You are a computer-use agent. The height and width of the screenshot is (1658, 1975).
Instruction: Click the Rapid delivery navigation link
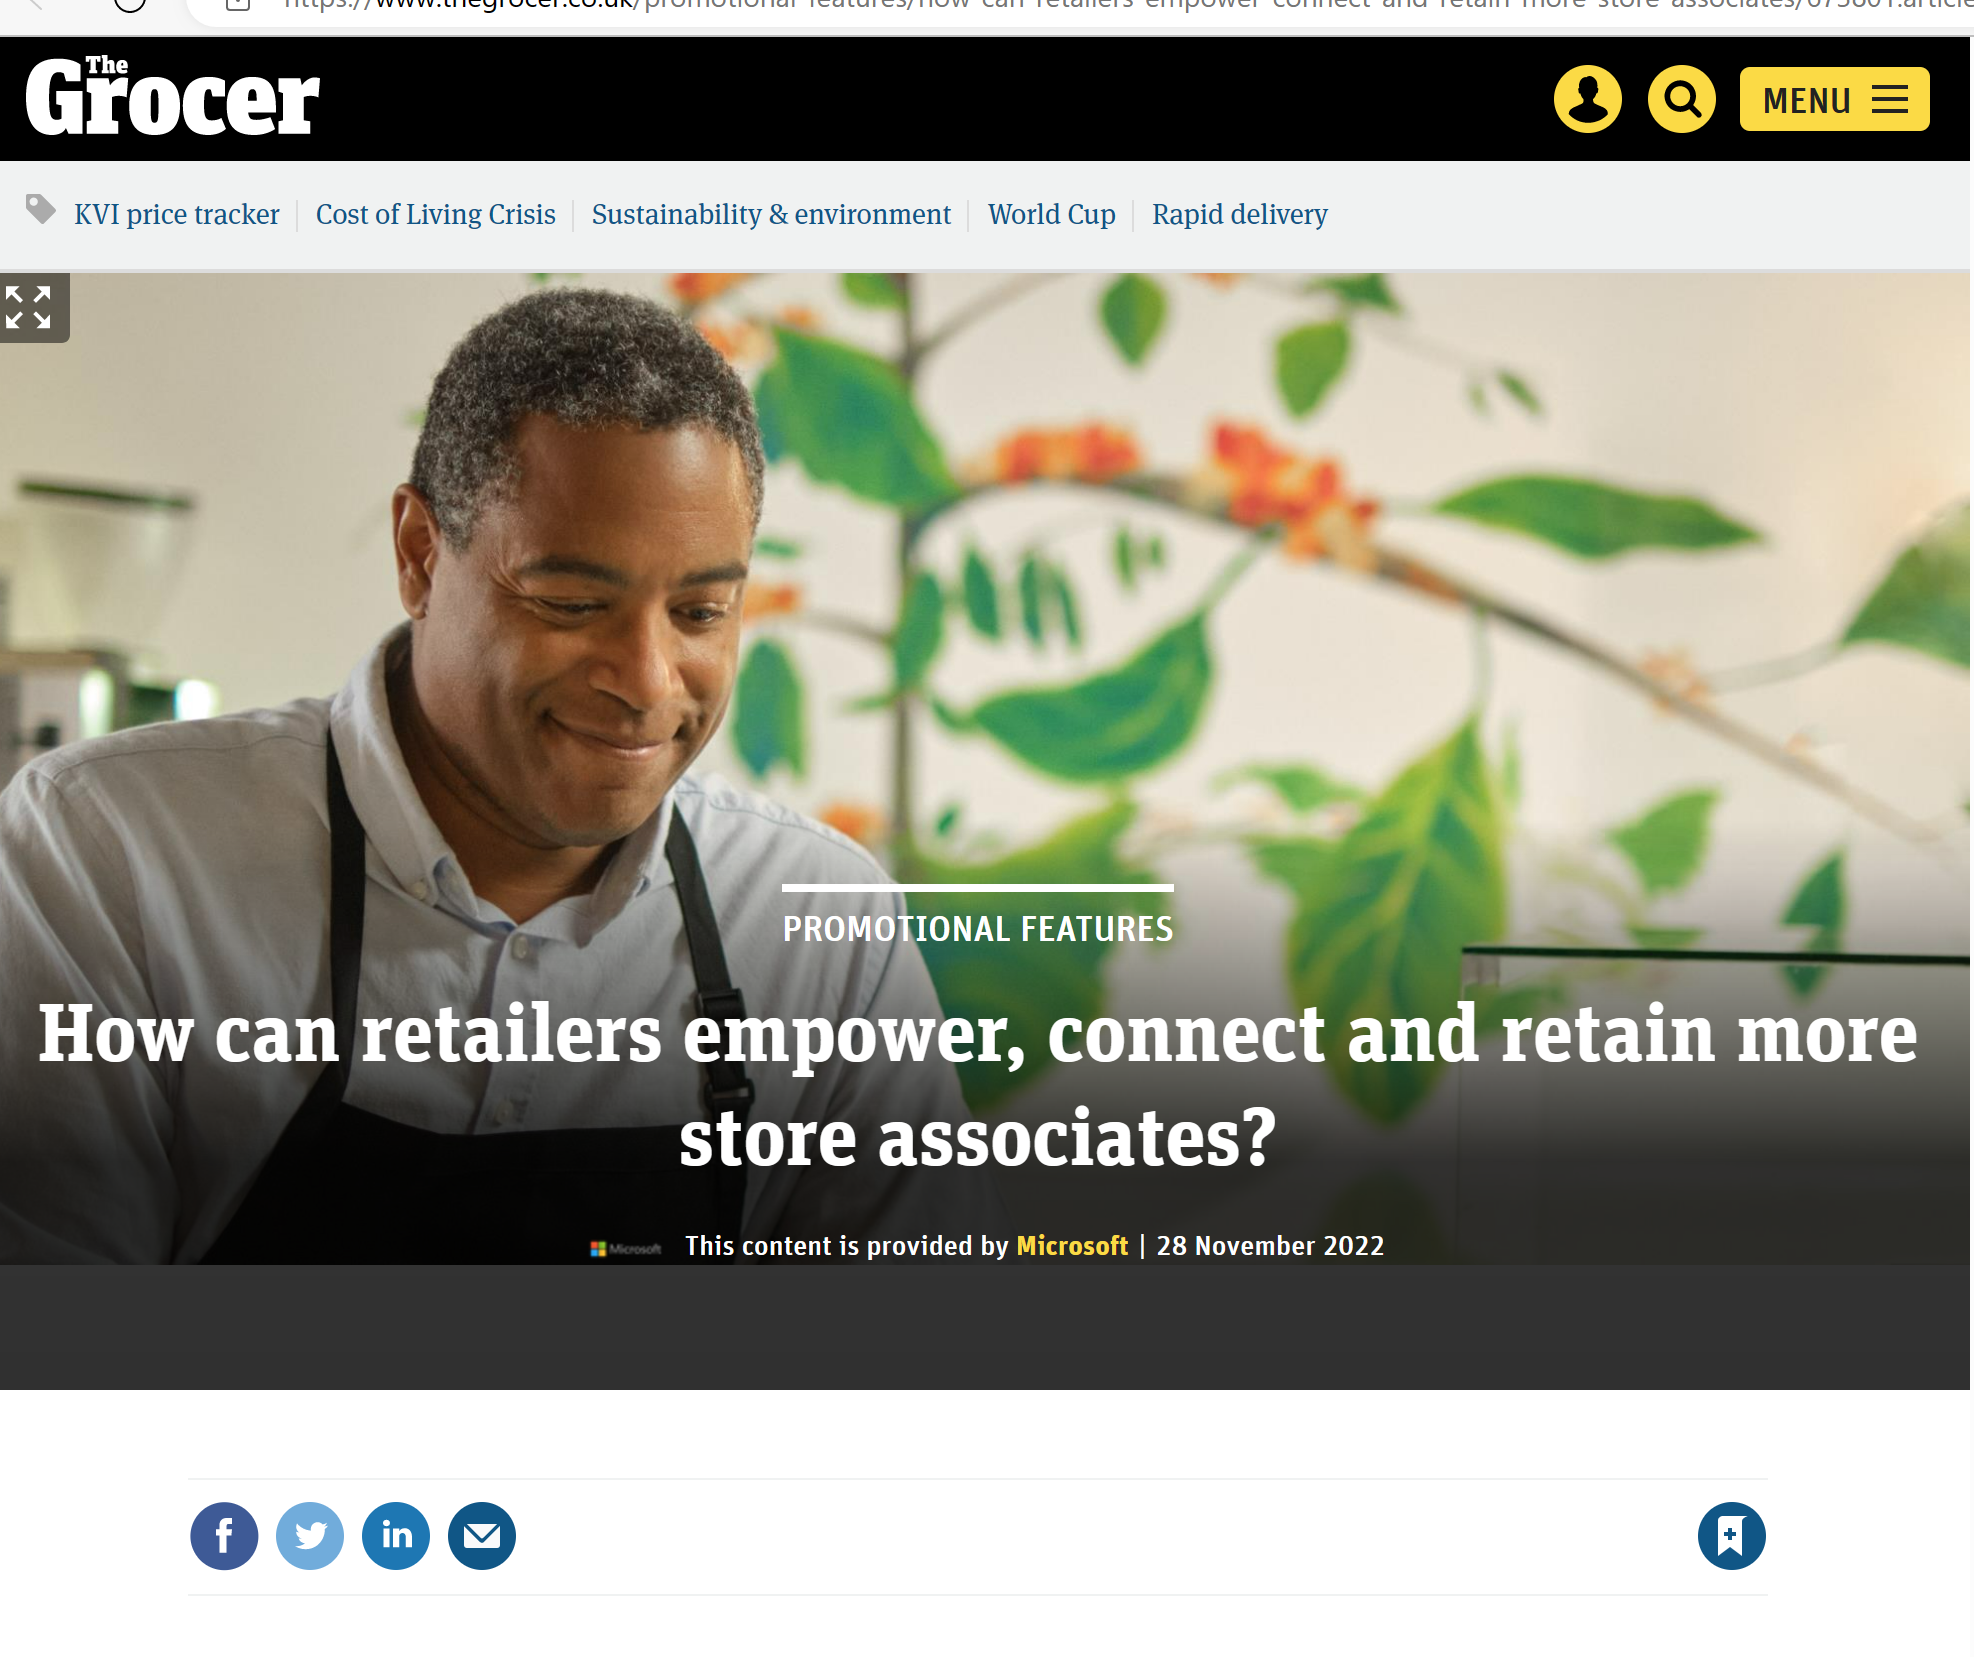tap(1238, 214)
